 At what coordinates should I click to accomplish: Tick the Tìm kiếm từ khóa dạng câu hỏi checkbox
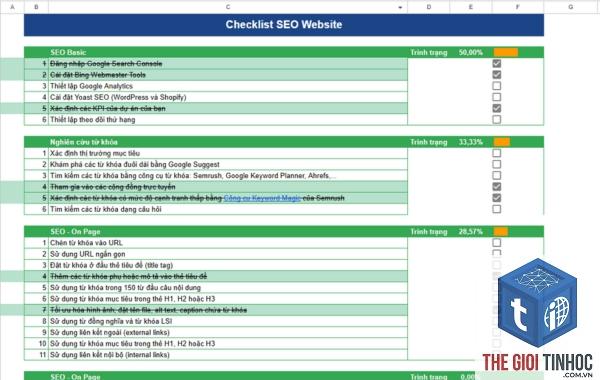click(497, 209)
